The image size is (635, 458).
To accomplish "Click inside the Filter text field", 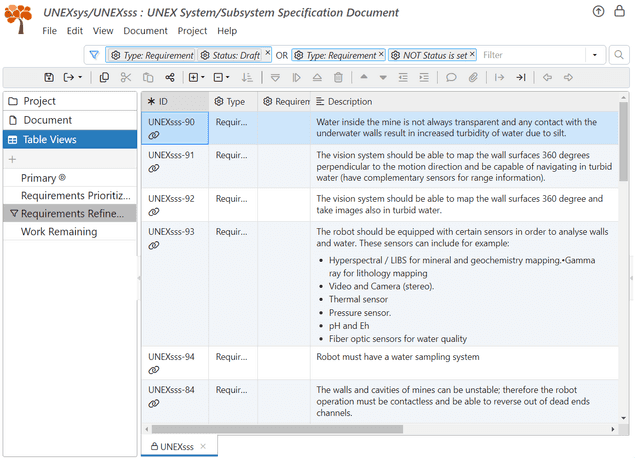I will click(x=532, y=55).
